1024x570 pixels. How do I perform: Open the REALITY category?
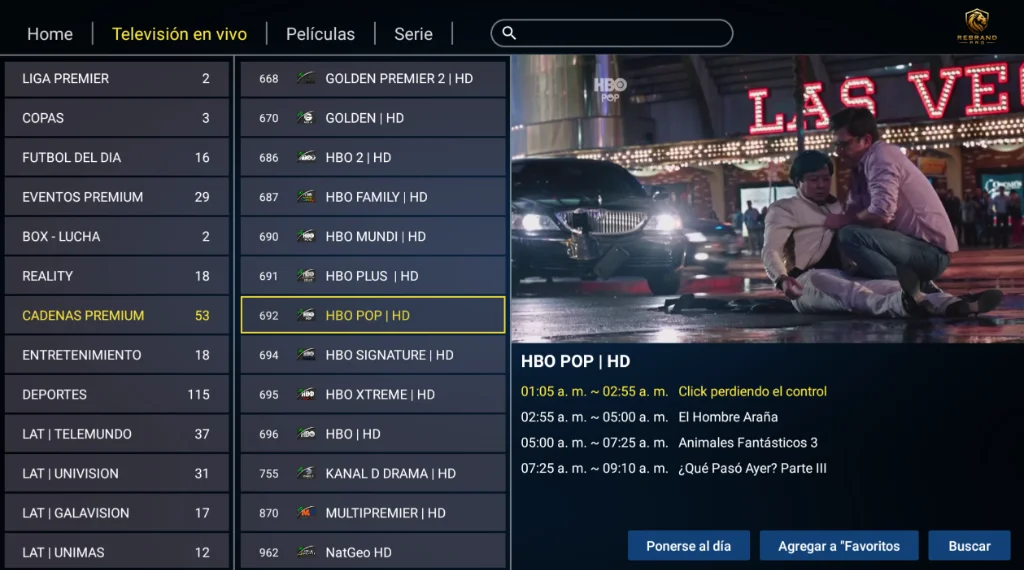[117, 276]
